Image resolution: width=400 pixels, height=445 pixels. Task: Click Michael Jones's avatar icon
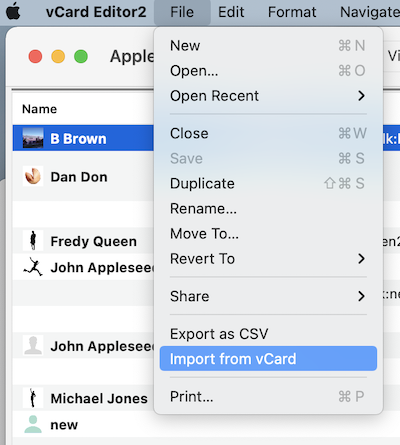[33, 398]
